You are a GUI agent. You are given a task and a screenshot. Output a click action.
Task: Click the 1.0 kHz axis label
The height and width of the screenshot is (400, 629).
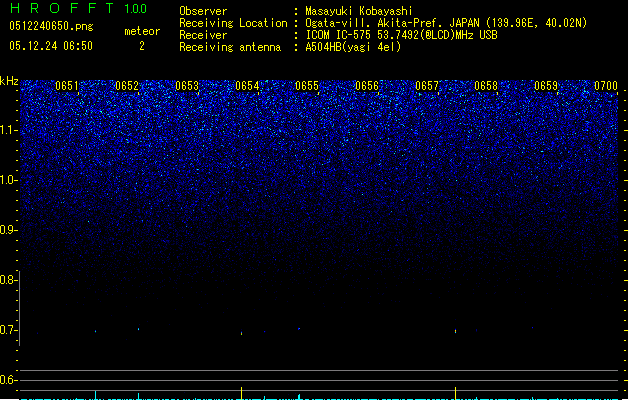(x=8, y=180)
